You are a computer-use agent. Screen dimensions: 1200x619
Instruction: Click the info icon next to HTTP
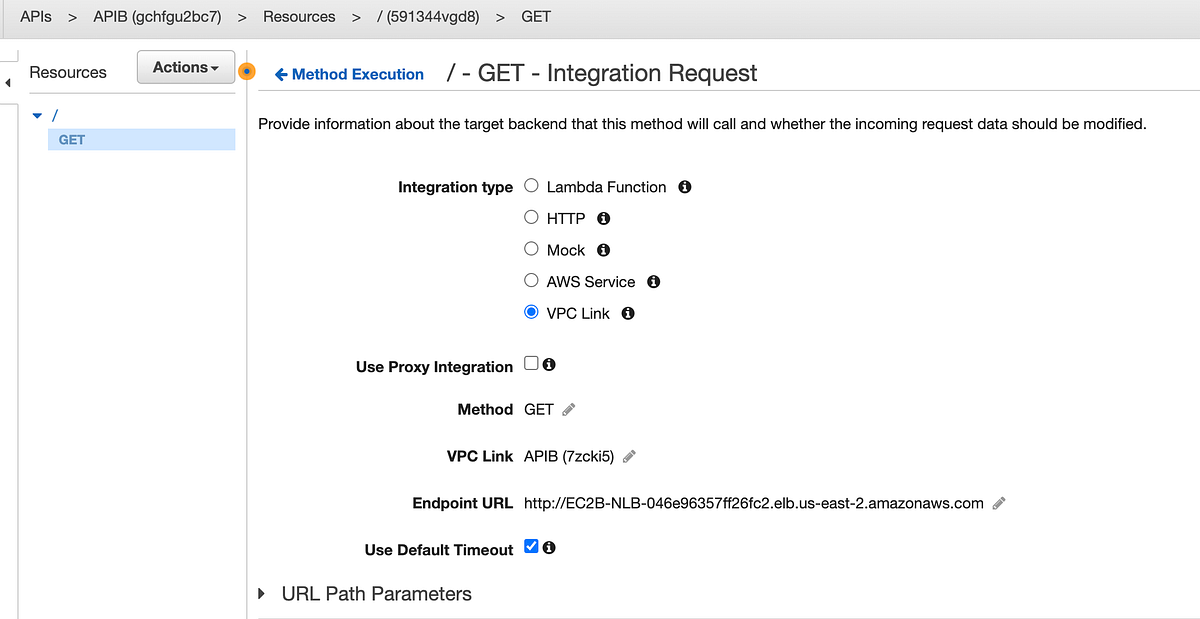pyautogui.click(x=603, y=217)
